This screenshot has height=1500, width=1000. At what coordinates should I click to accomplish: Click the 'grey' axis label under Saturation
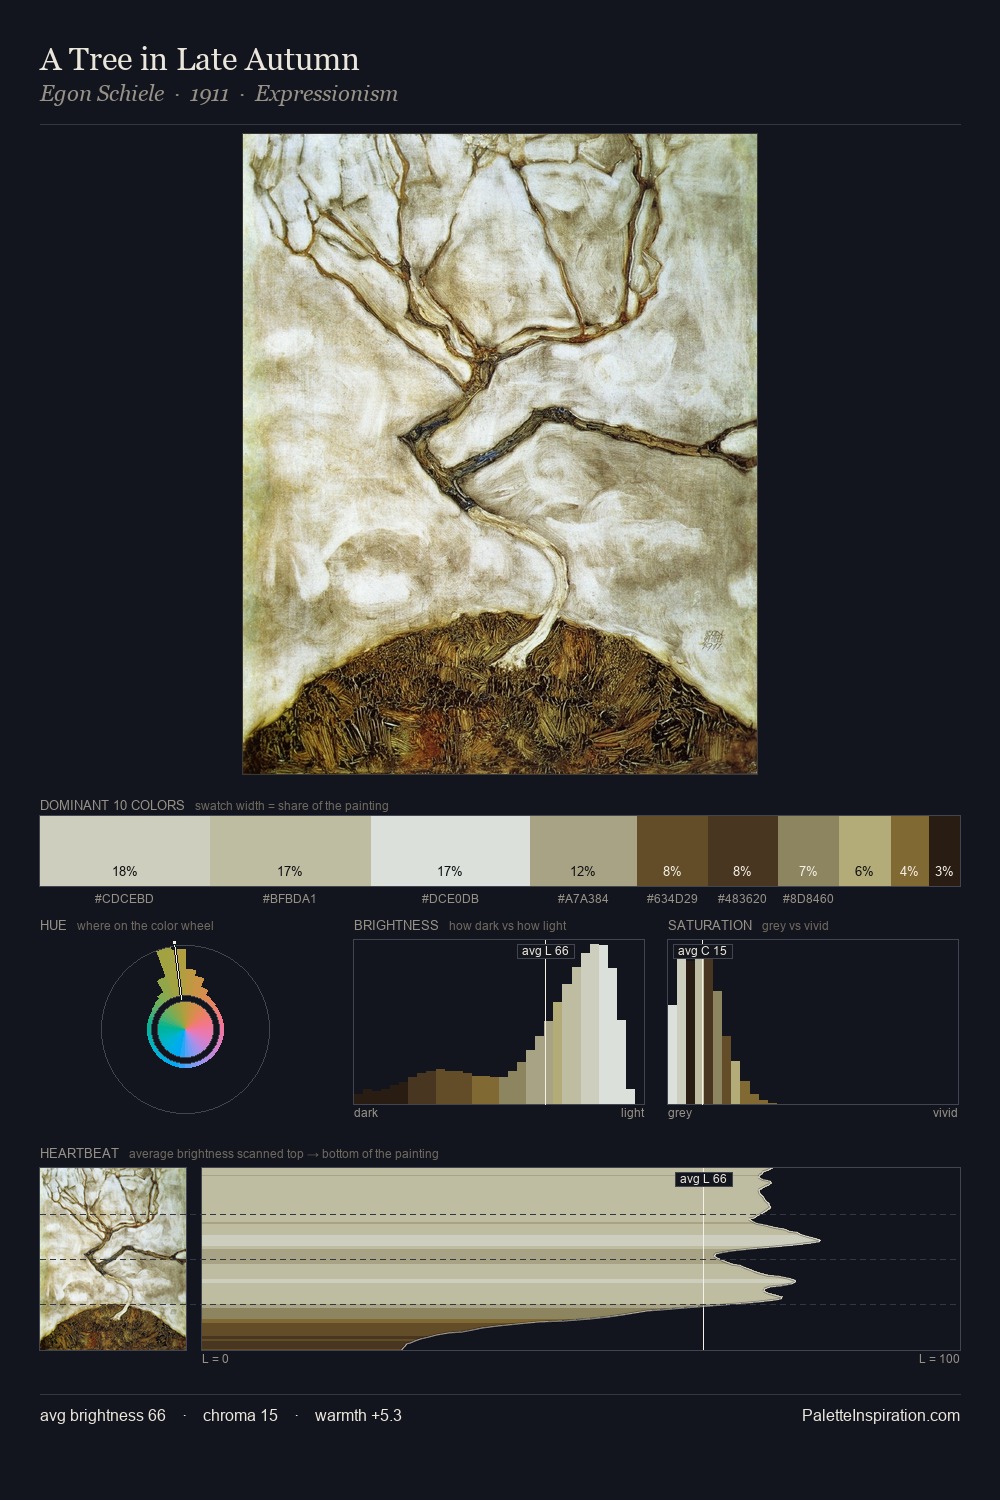680,1113
